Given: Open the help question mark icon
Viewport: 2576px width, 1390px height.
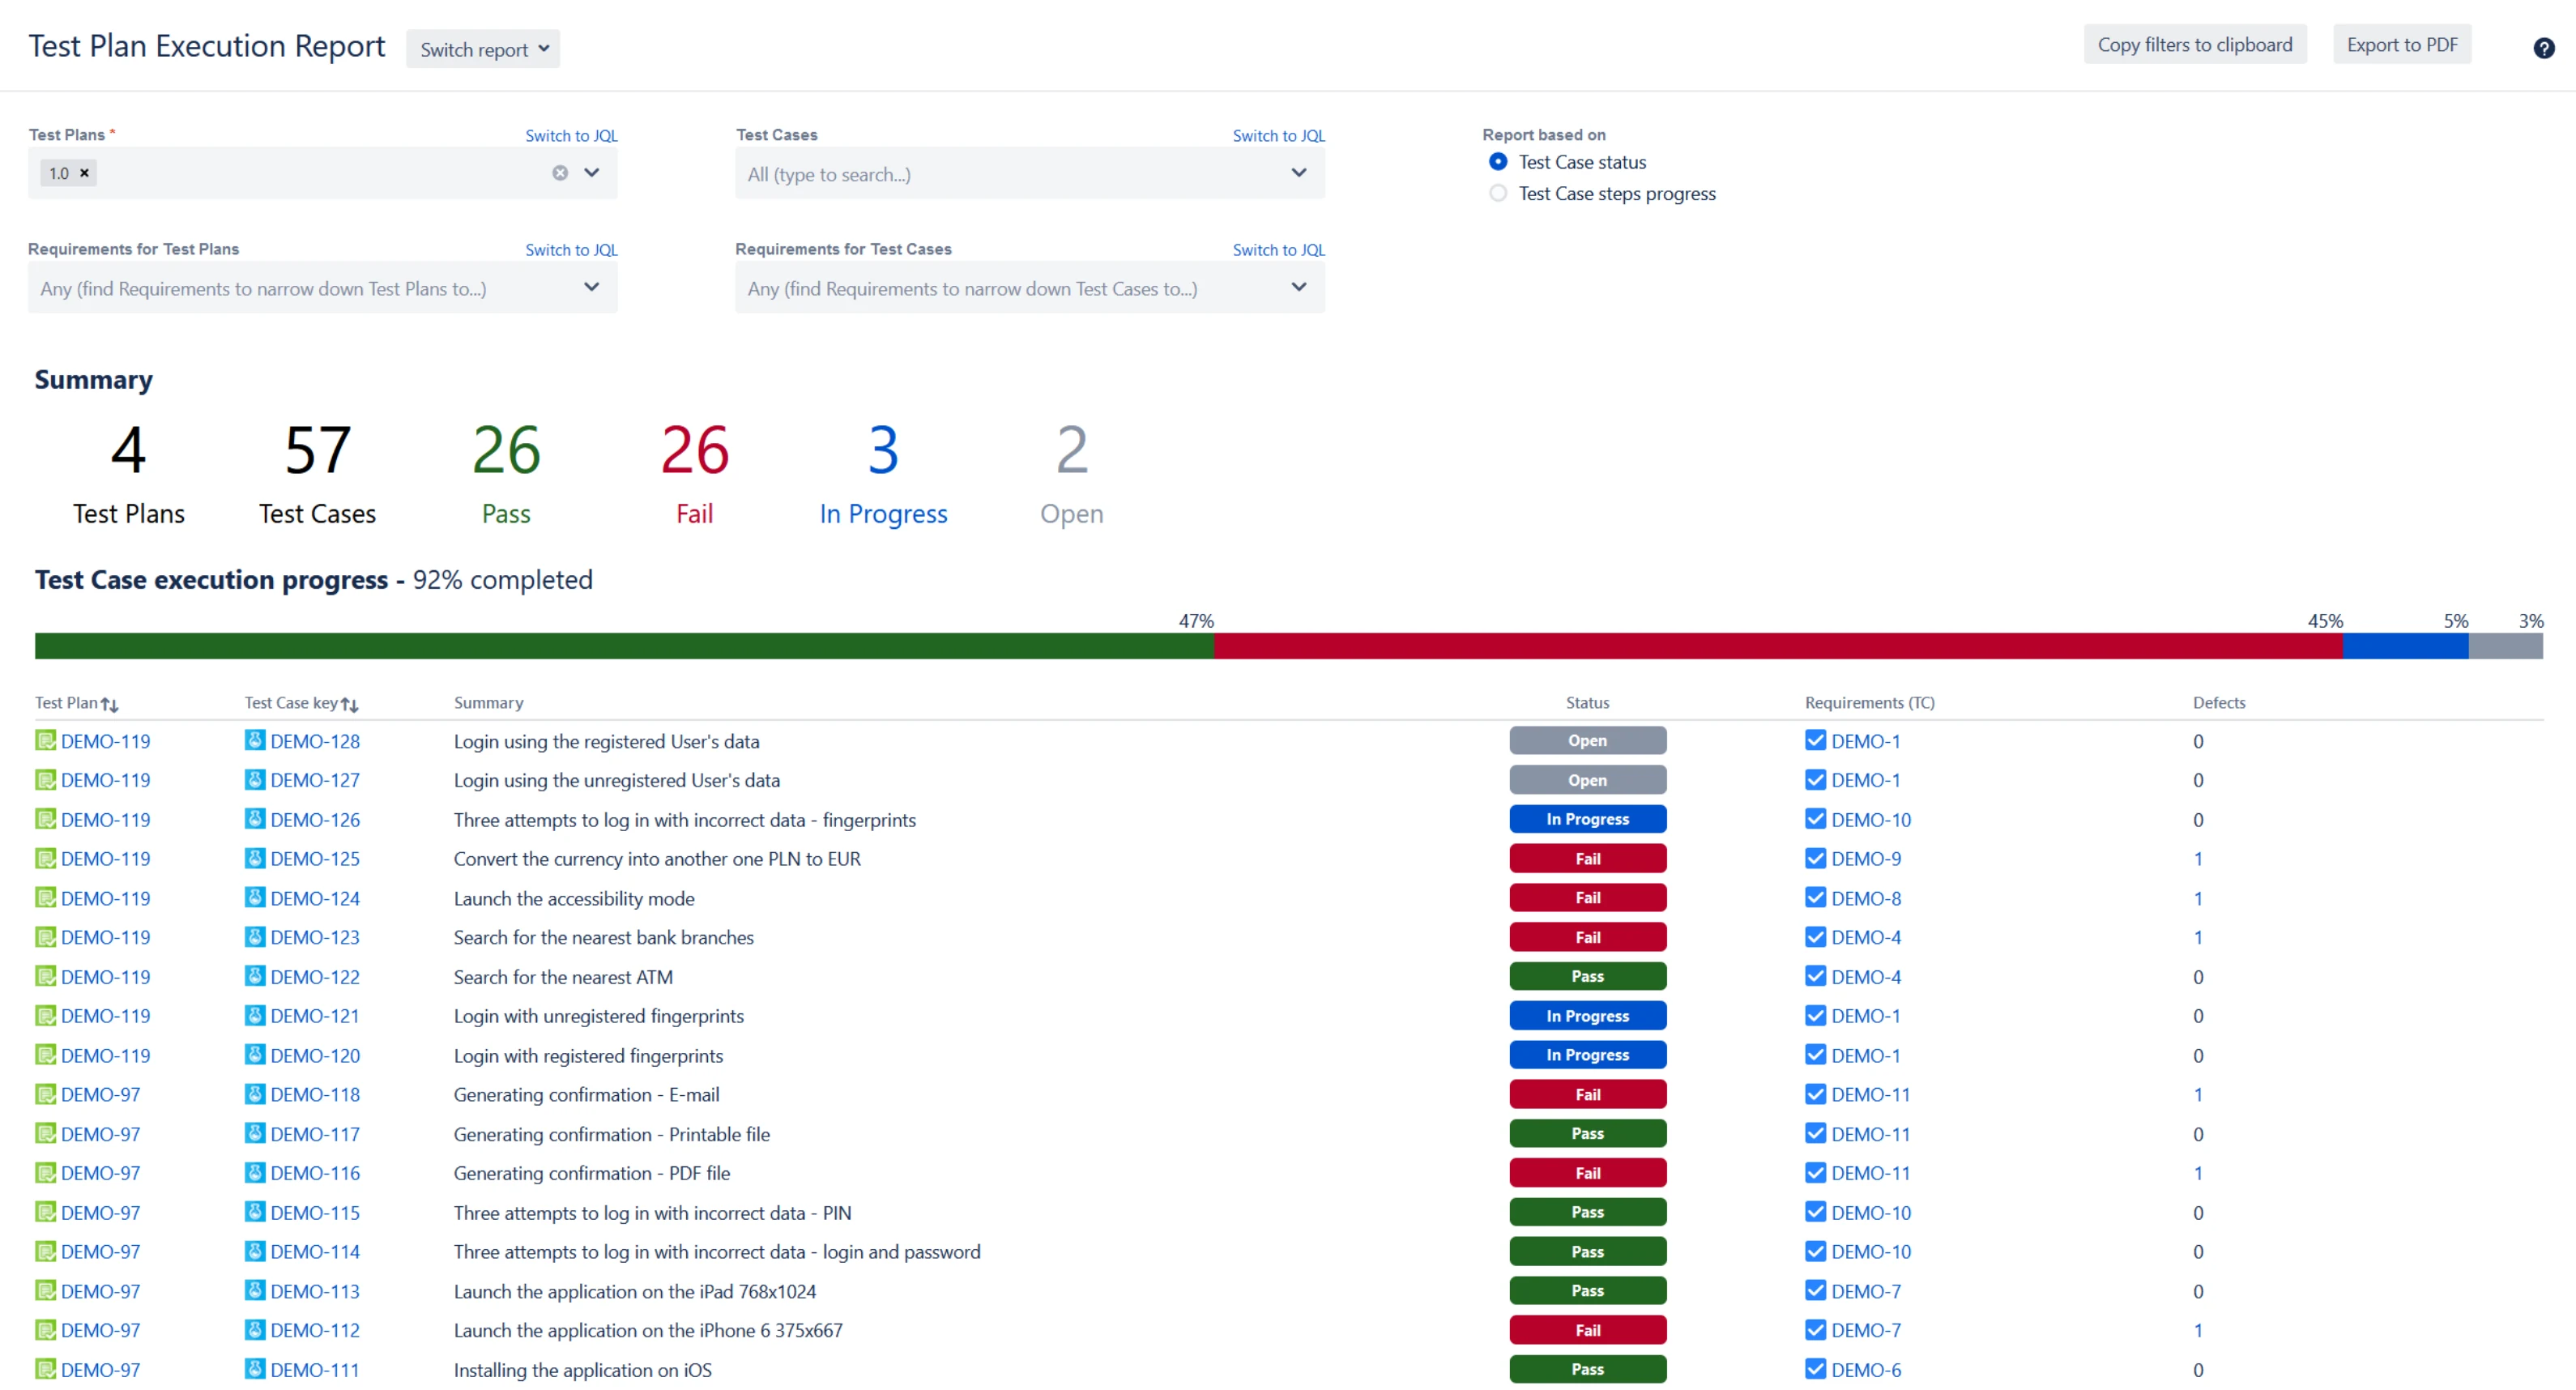Looking at the screenshot, I should pos(2543,48).
